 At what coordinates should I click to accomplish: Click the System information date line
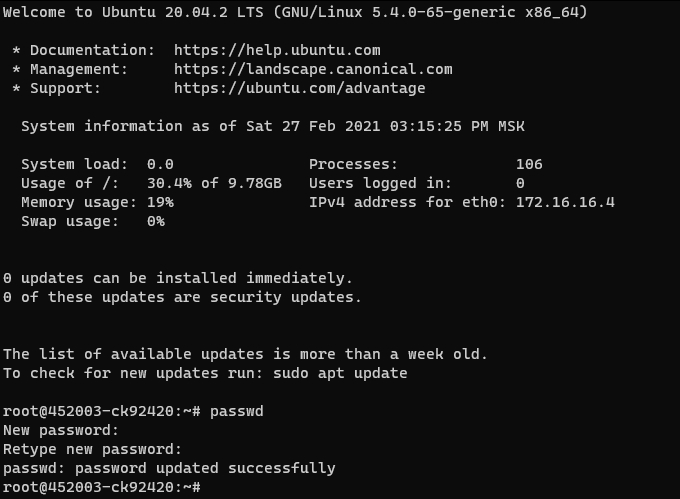[272, 127]
